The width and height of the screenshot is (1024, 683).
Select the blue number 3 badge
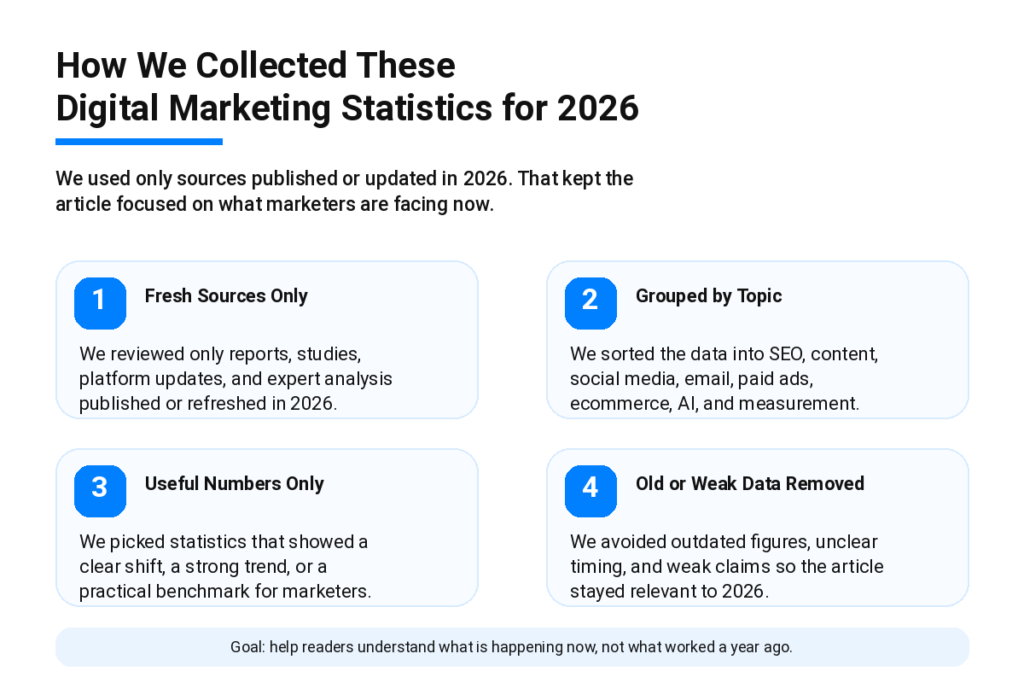click(100, 490)
